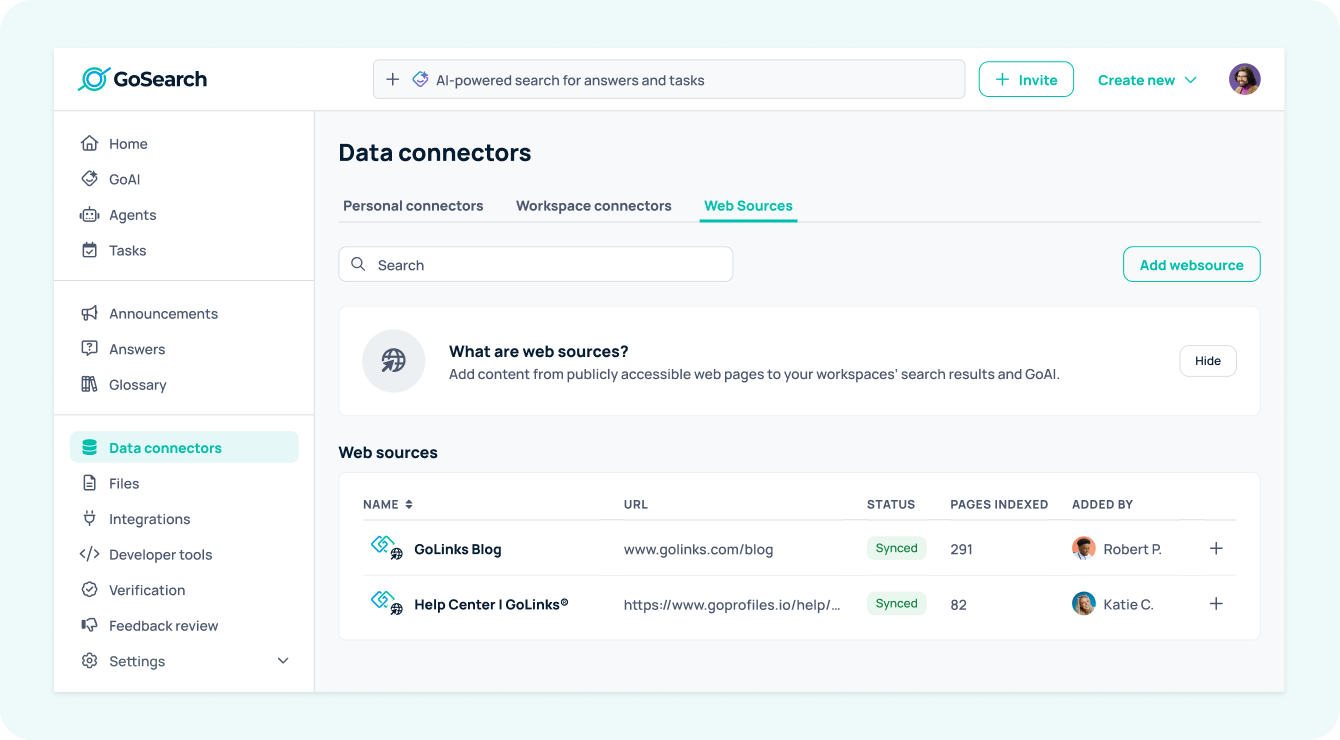Click the What are web sources? heading
Screen dimensions: 1340x740
coord(539,351)
